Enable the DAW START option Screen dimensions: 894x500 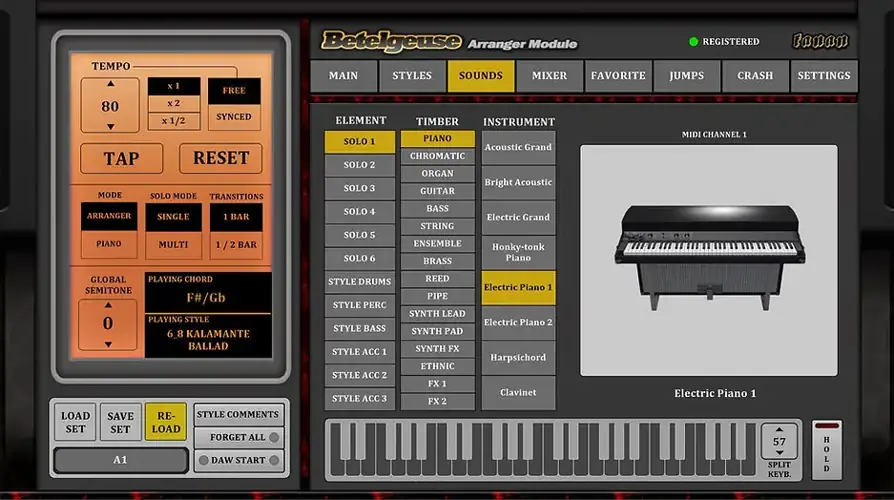[x=239, y=461]
